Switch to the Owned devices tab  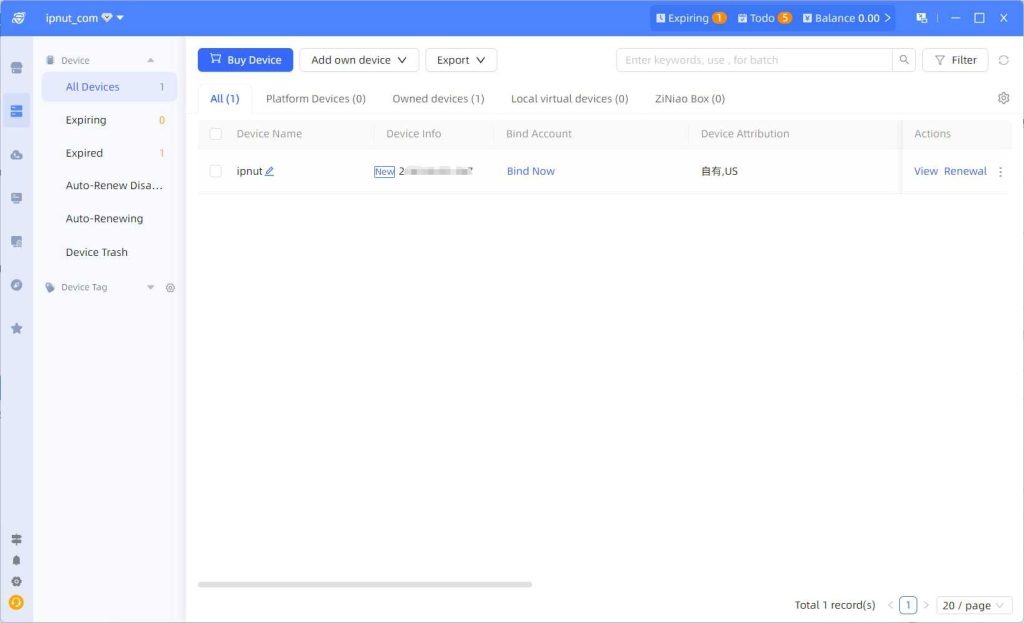point(438,99)
